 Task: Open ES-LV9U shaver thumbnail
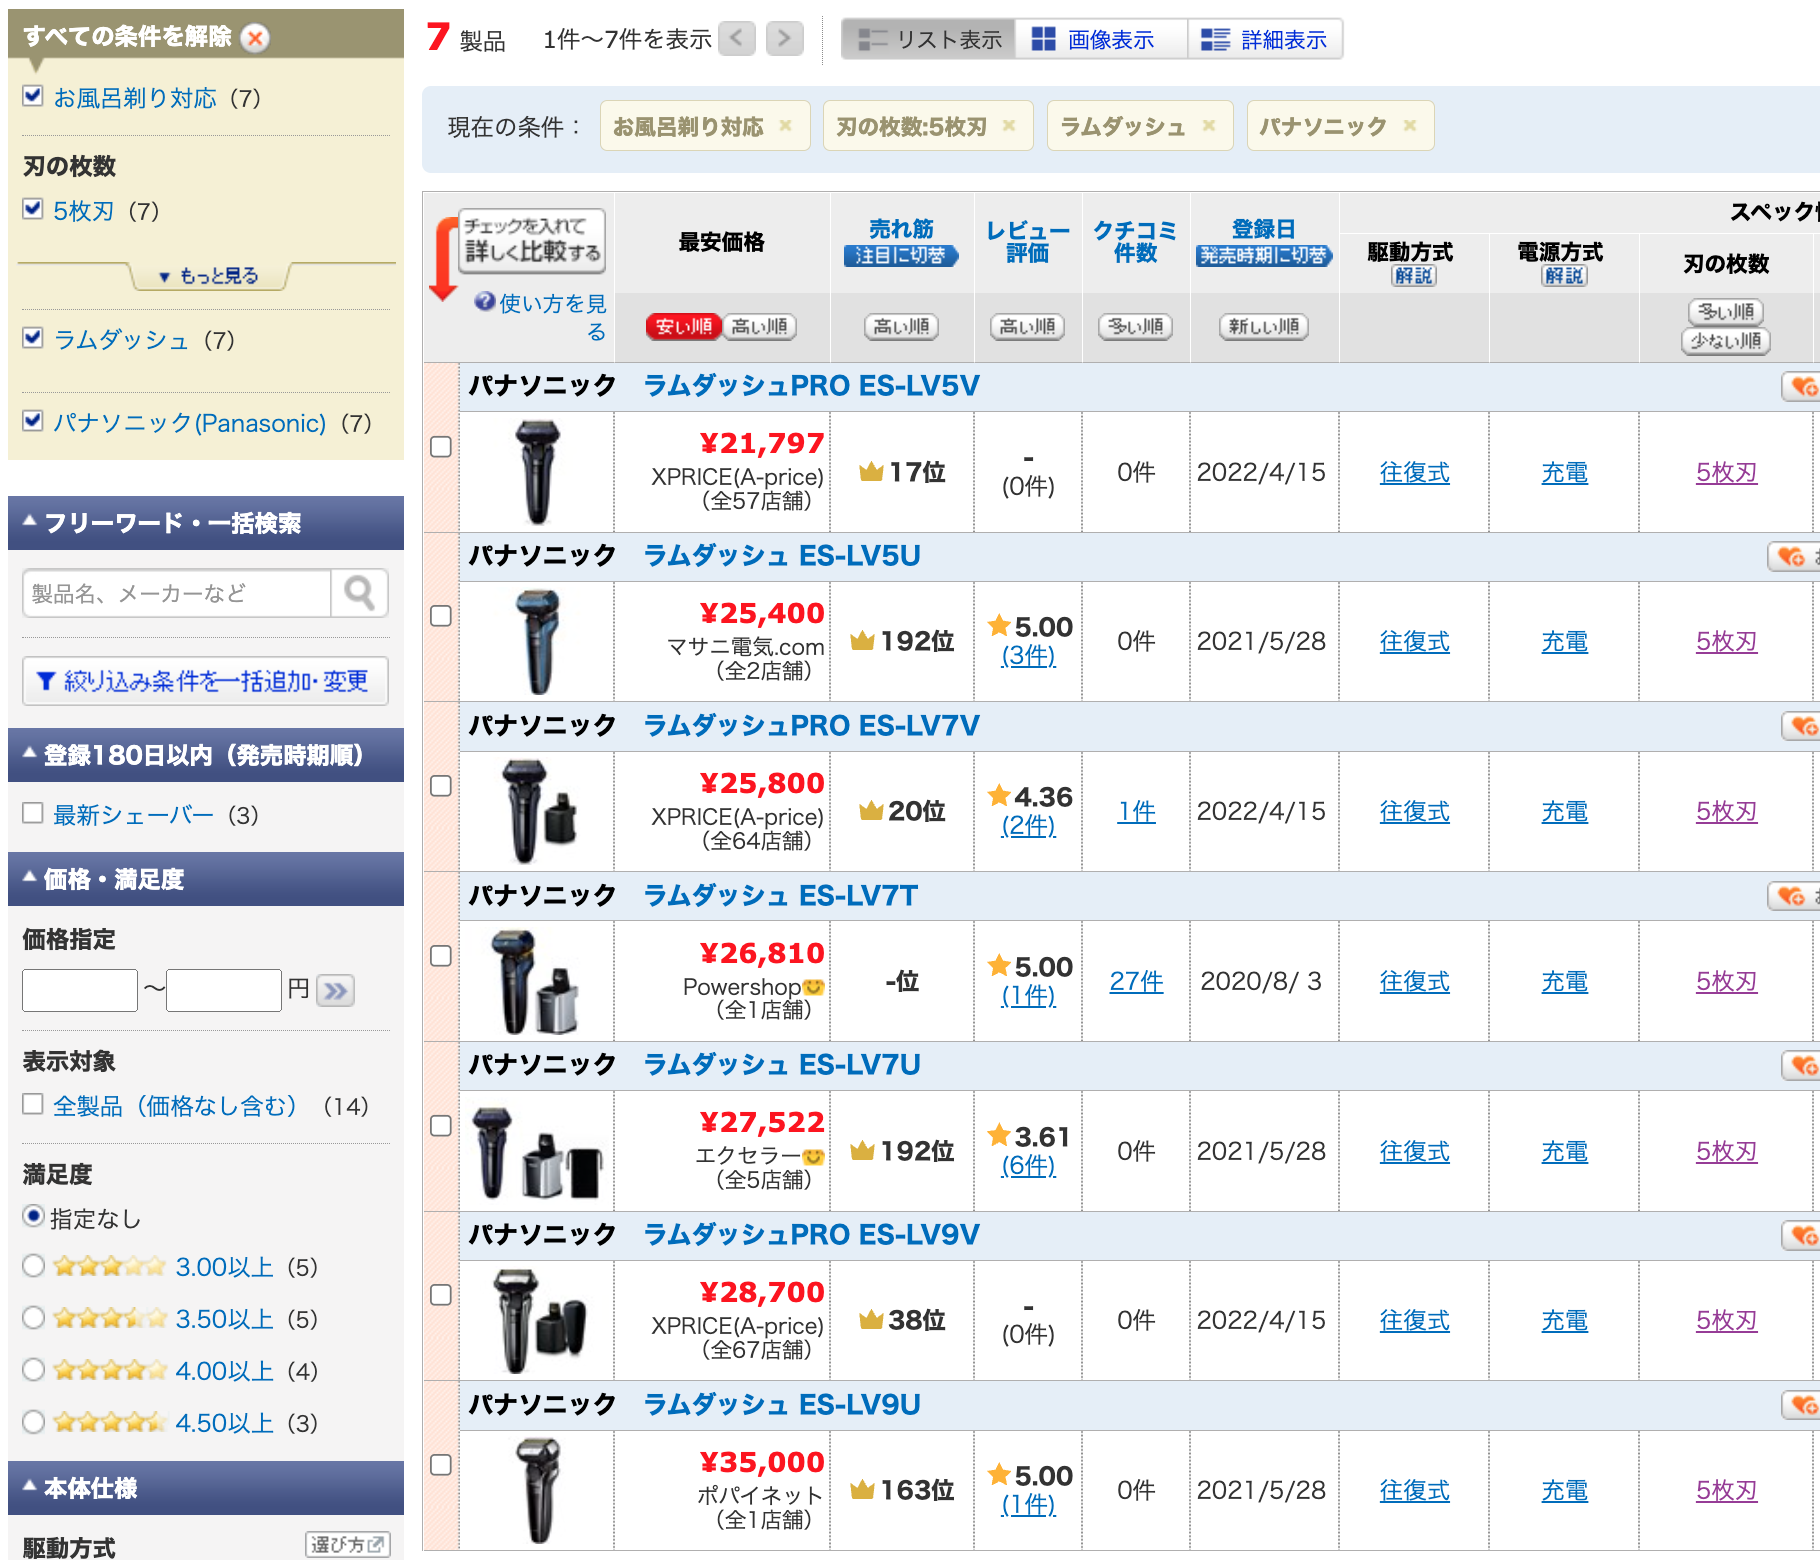(537, 1490)
